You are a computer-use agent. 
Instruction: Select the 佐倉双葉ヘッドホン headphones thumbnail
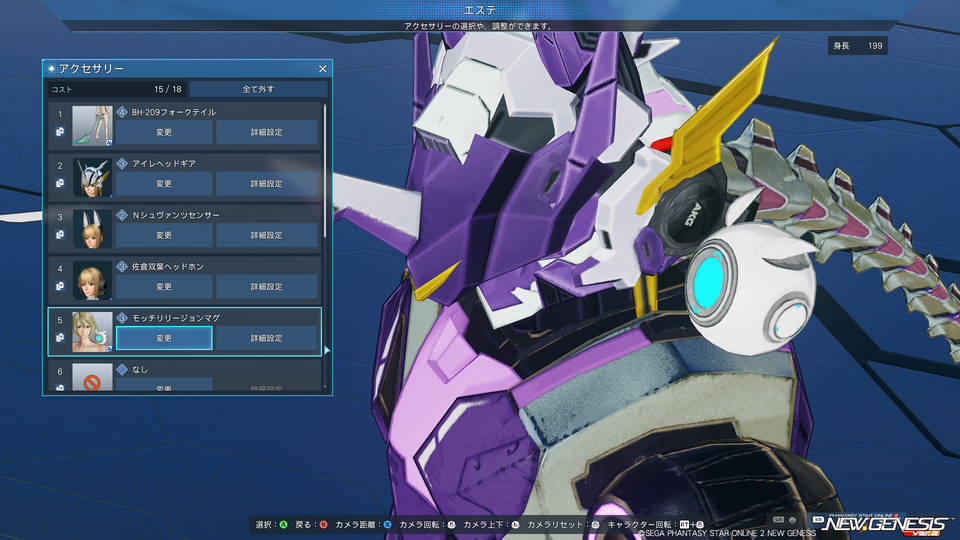(92, 280)
